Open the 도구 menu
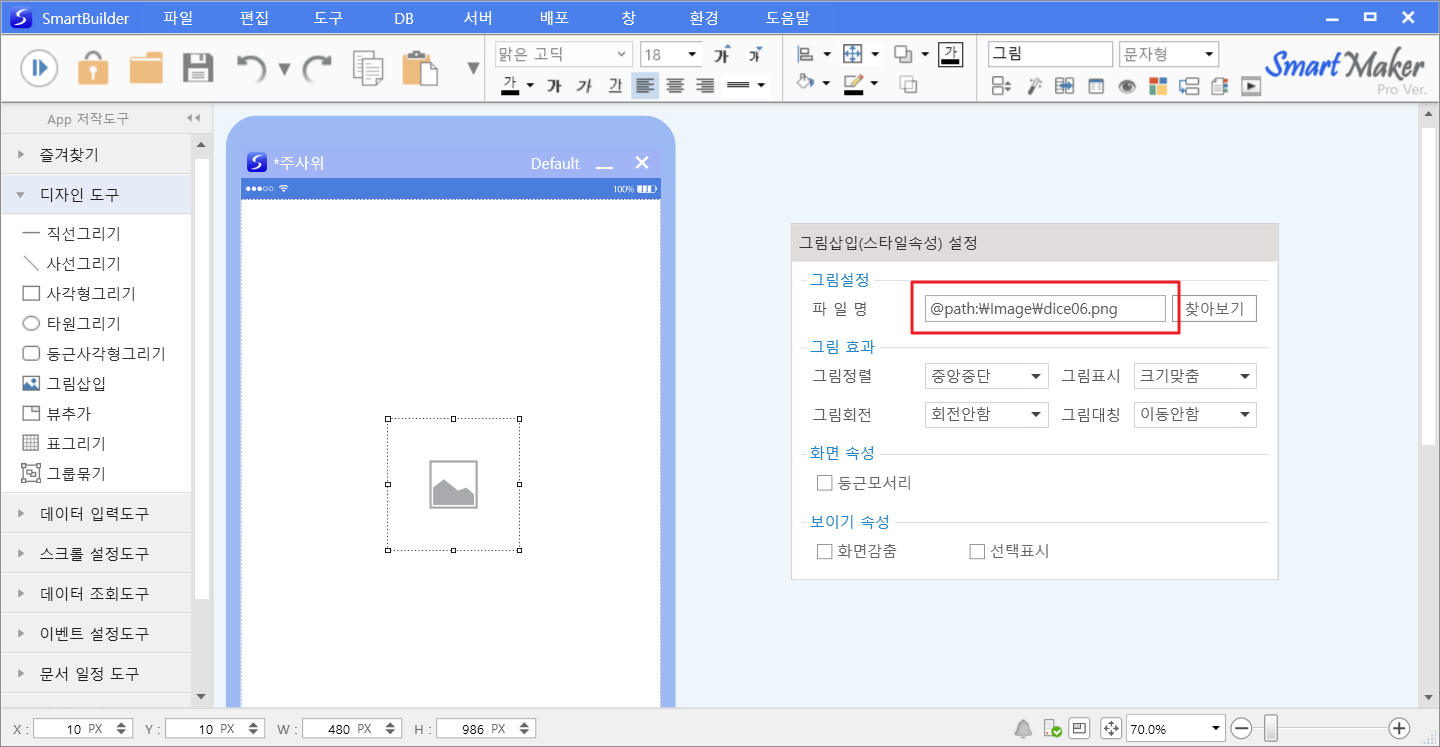The height and width of the screenshot is (747, 1440). [328, 18]
